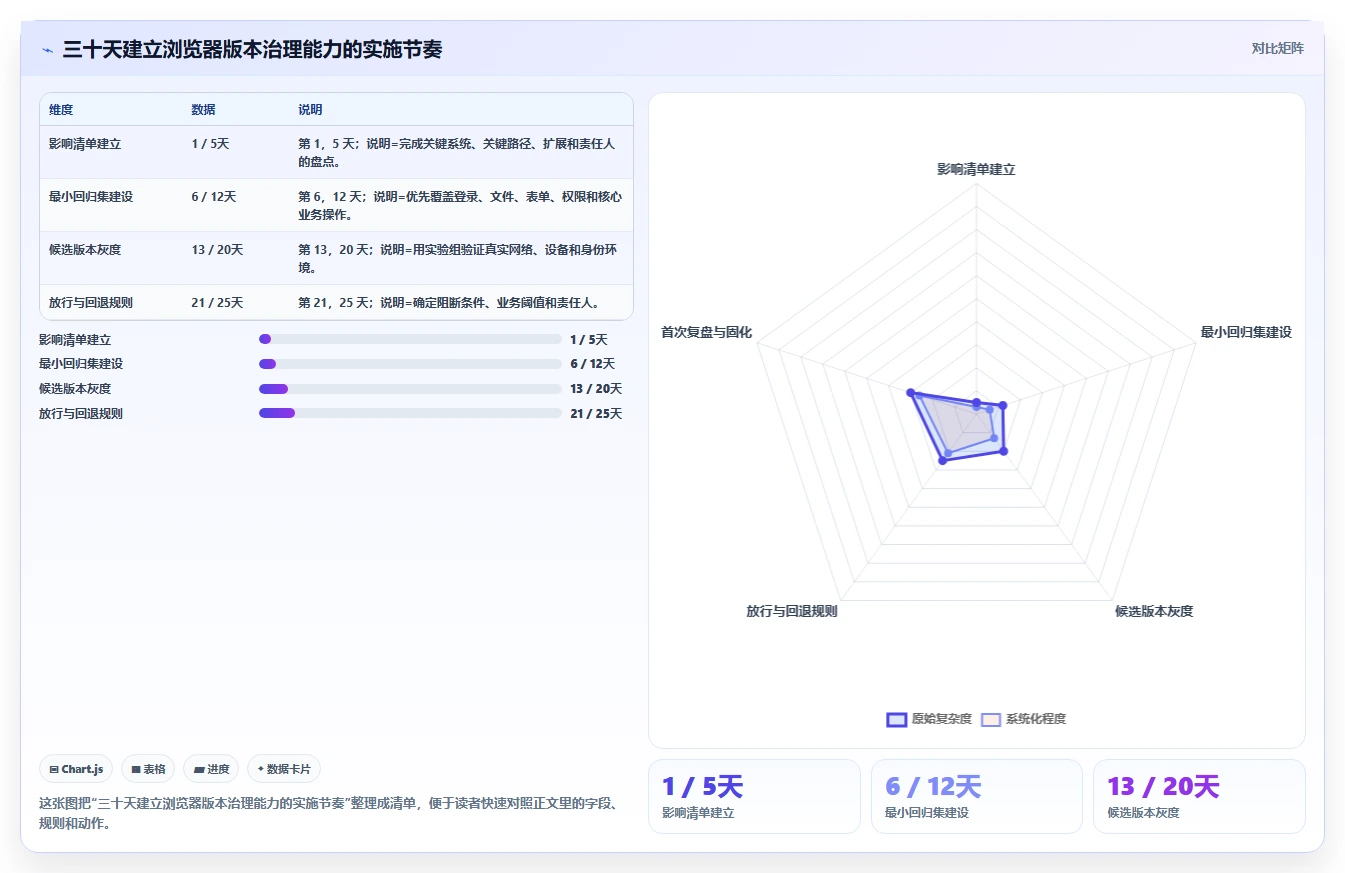This screenshot has width=1345, height=873.
Task: Click the 表格 tag chip
Action: click(148, 769)
